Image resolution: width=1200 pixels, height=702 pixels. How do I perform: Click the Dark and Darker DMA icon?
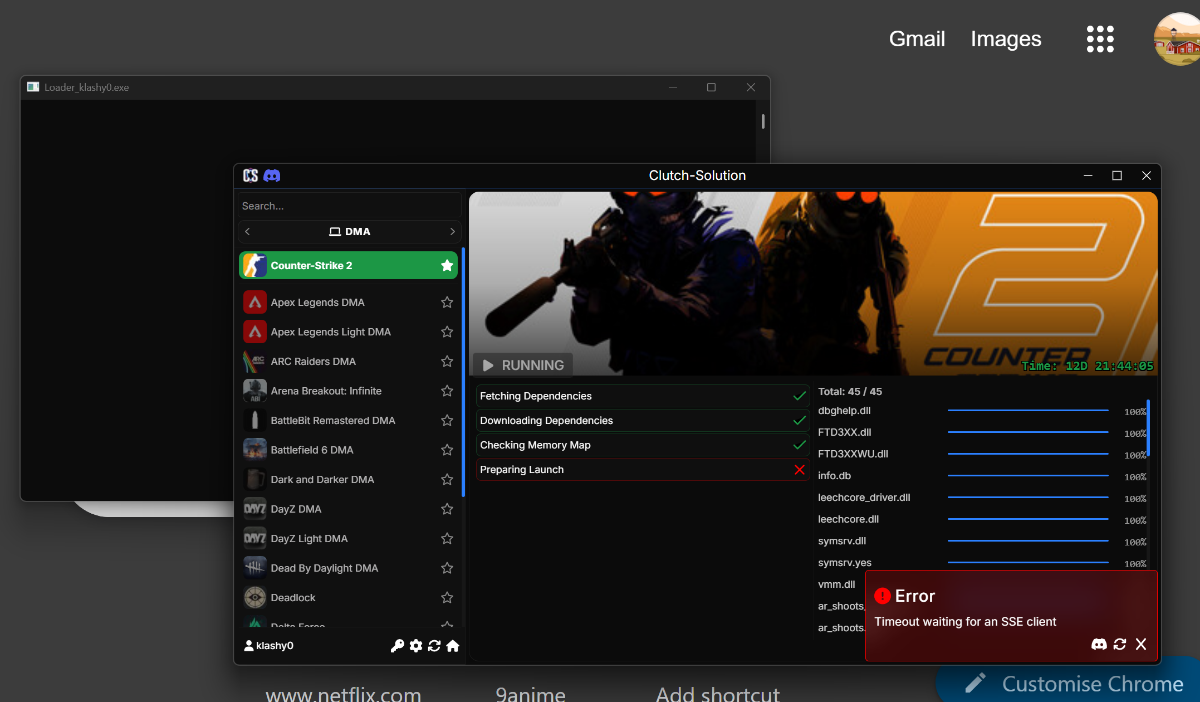tap(255, 479)
